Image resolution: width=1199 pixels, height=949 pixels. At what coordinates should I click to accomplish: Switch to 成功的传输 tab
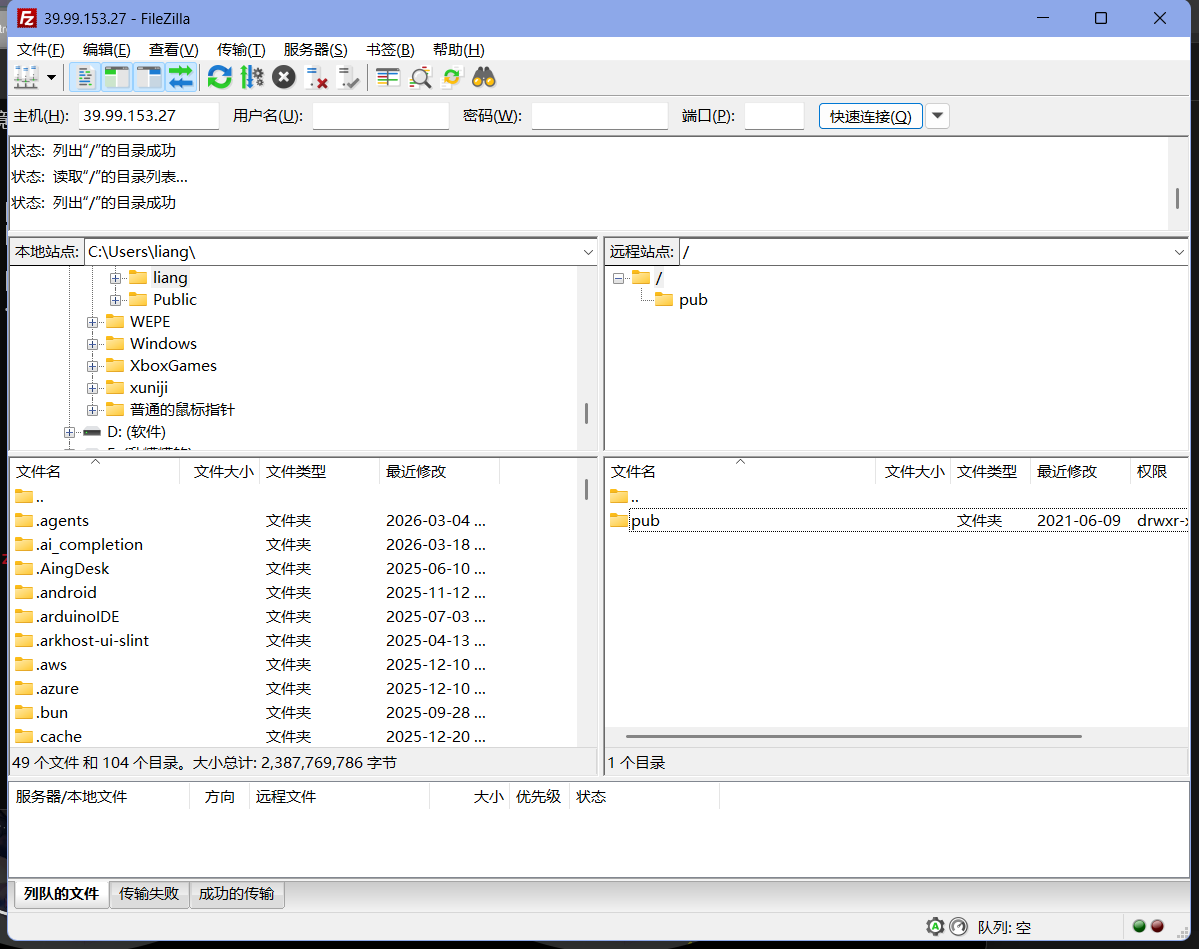236,894
